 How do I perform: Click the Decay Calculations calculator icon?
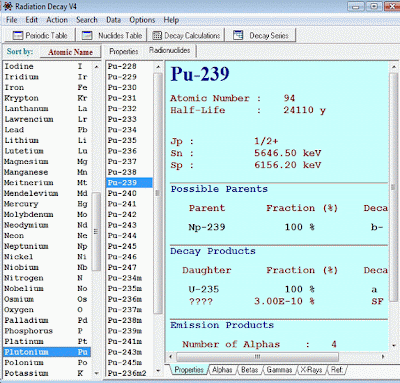157,35
